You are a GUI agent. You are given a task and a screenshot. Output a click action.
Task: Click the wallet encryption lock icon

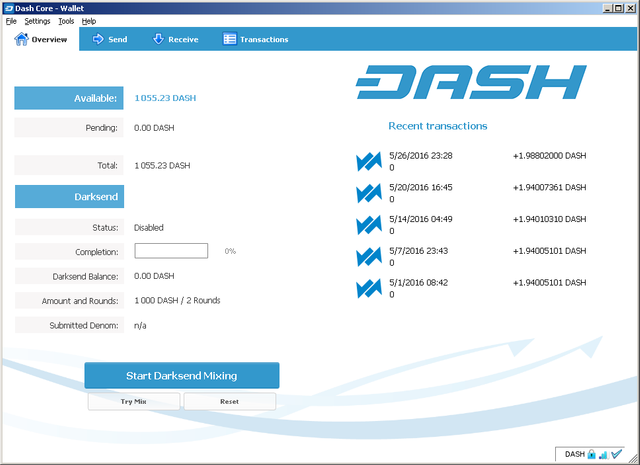[592, 454]
